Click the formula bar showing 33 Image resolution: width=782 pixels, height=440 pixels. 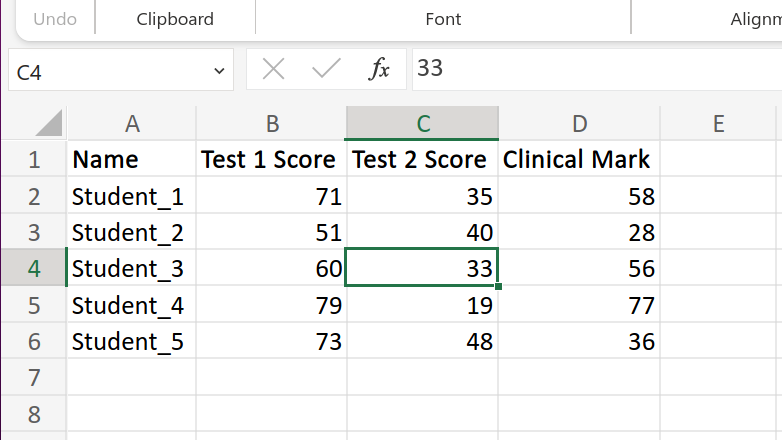coord(590,69)
